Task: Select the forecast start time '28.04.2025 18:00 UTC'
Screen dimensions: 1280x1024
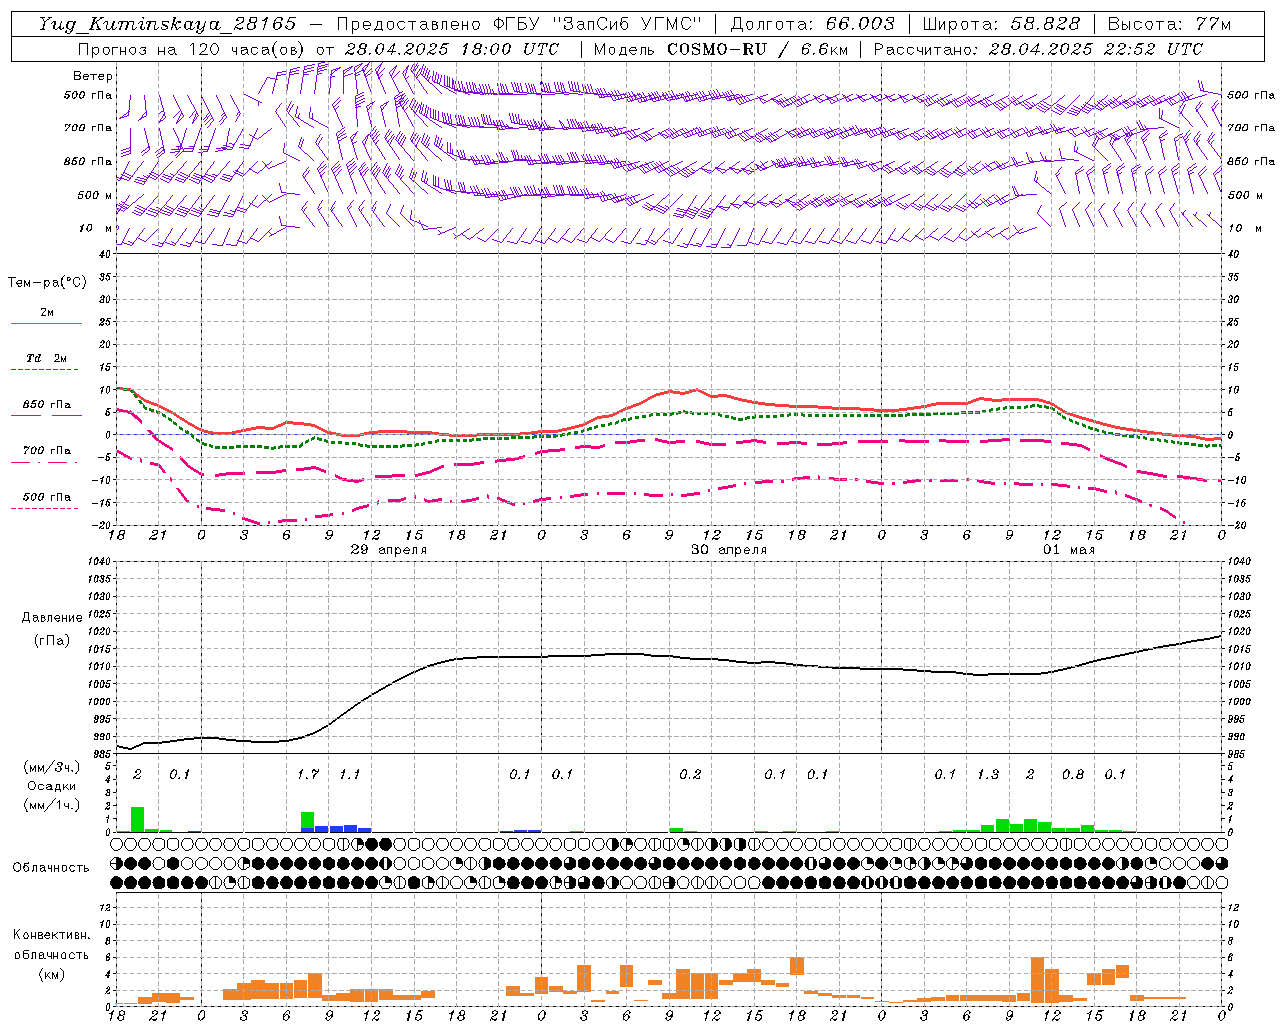Action: [x=451, y=49]
